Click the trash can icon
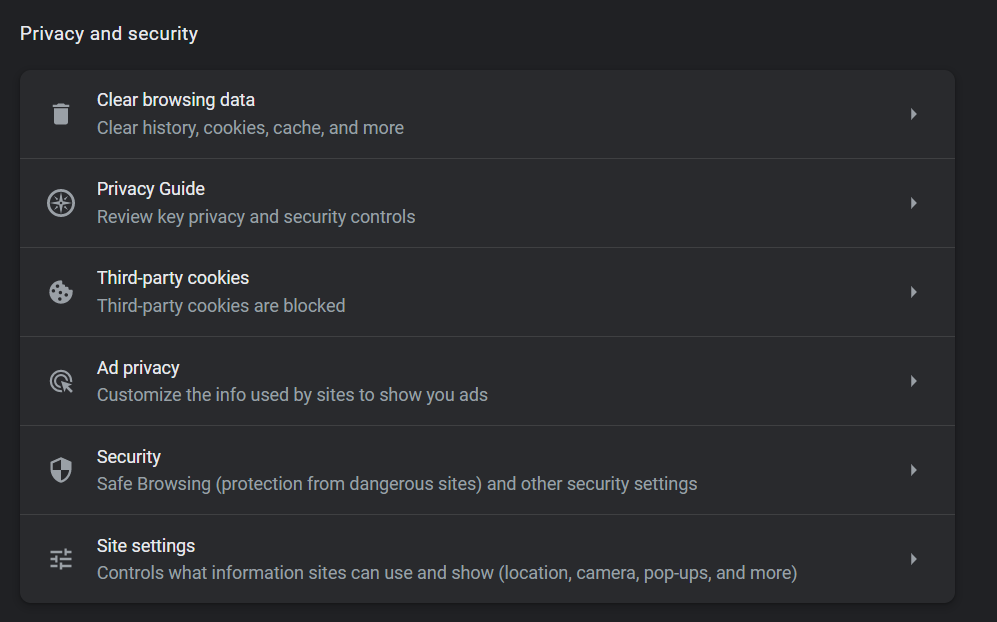The width and height of the screenshot is (997, 622). click(x=61, y=114)
